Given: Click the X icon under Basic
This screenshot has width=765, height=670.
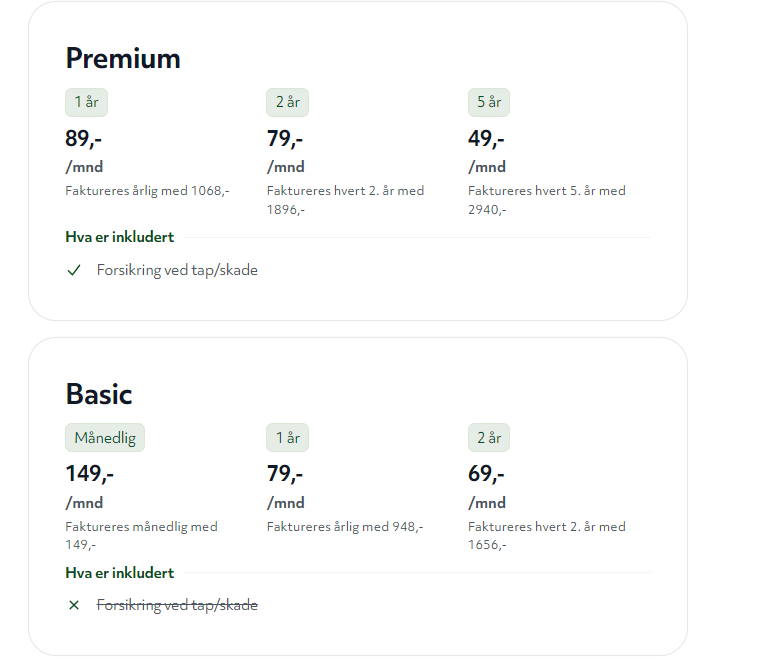Looking at the screenshot, I should pos(74,605).
